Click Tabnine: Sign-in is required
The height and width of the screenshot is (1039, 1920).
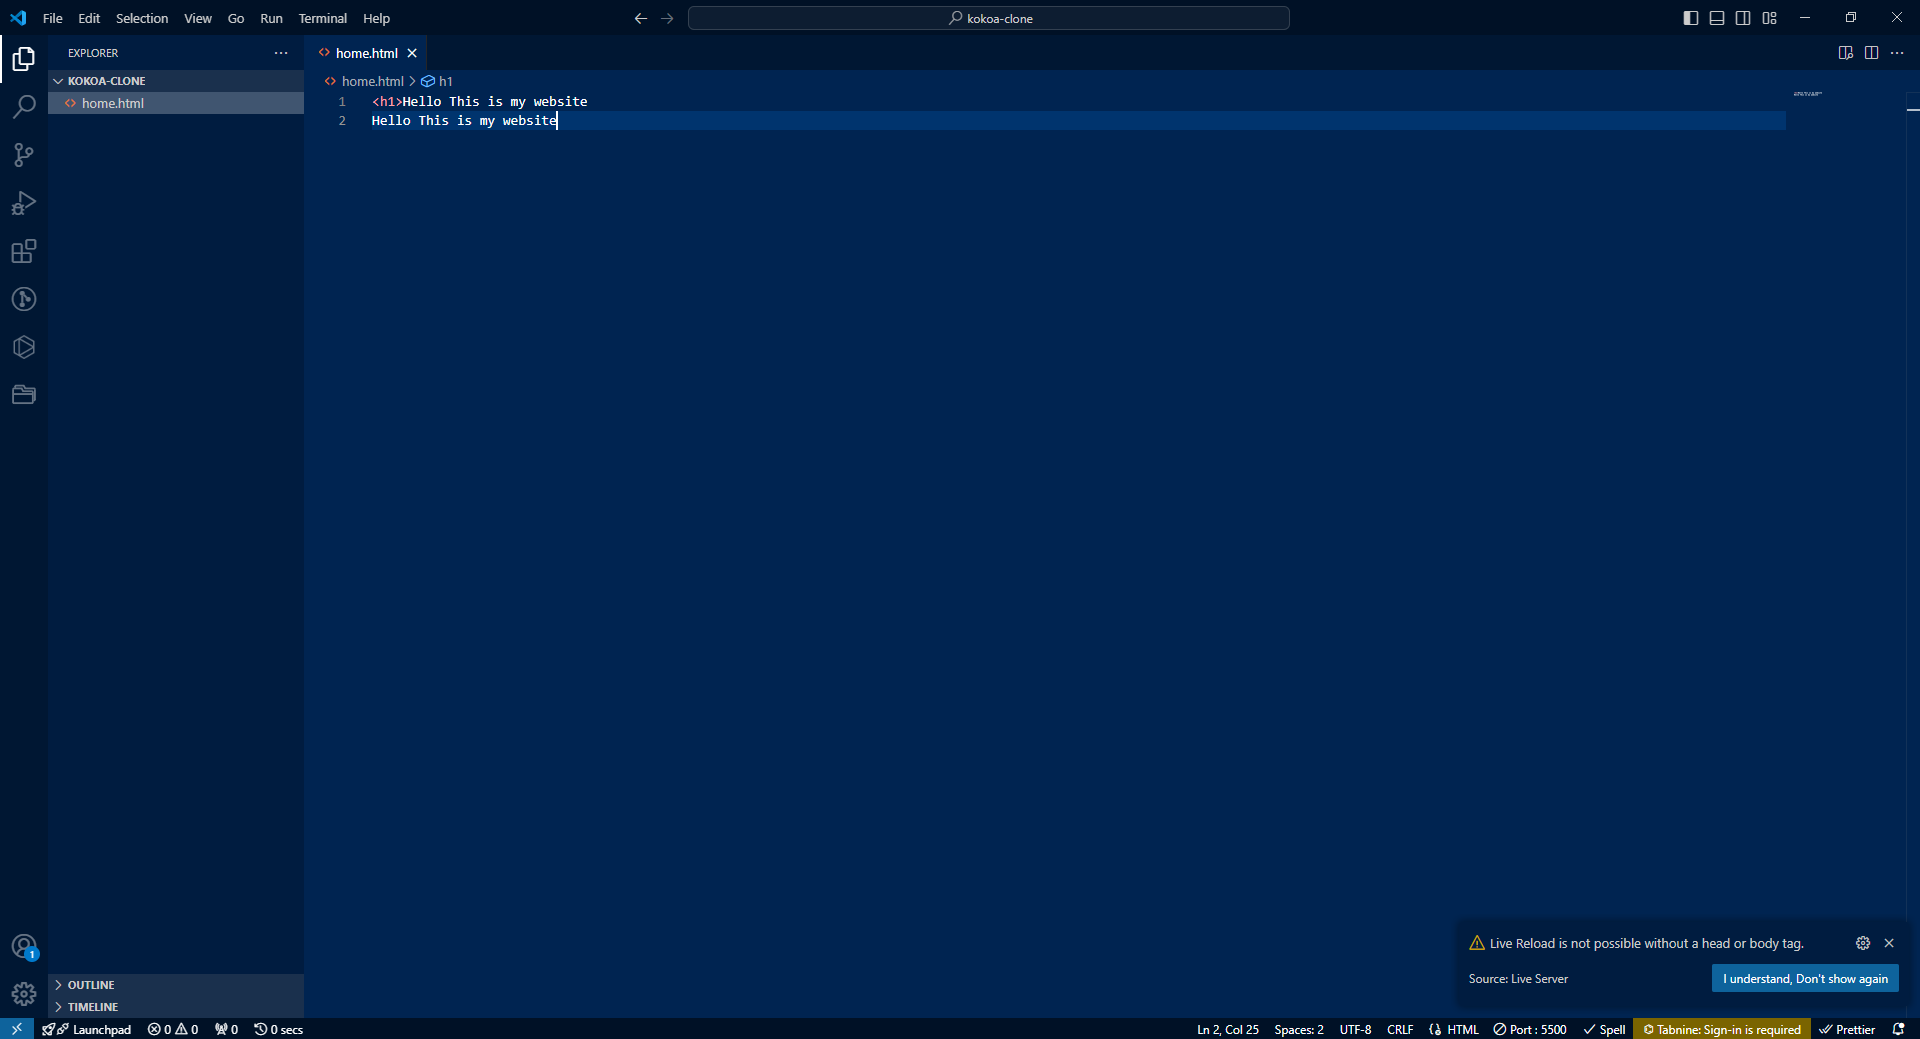pos(1722,1029)
